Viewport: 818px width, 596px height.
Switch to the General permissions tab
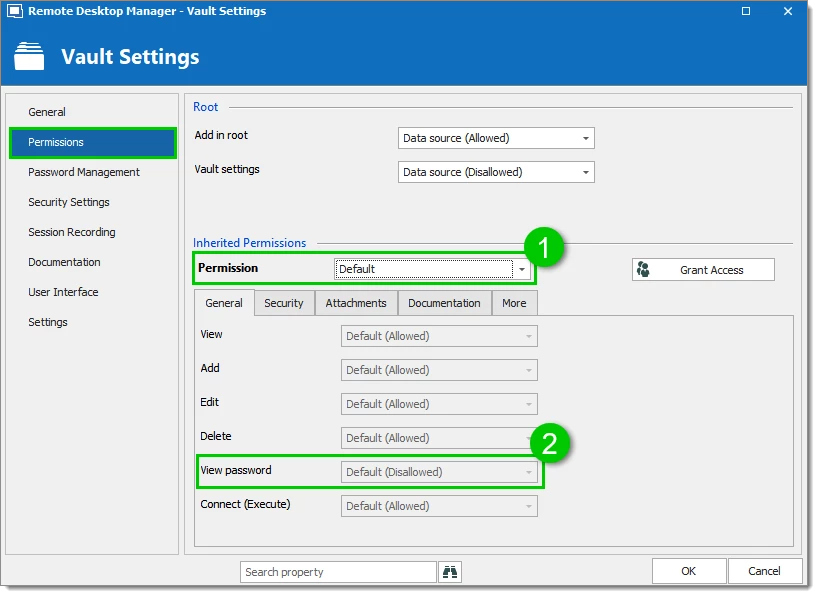coord(224,303)
